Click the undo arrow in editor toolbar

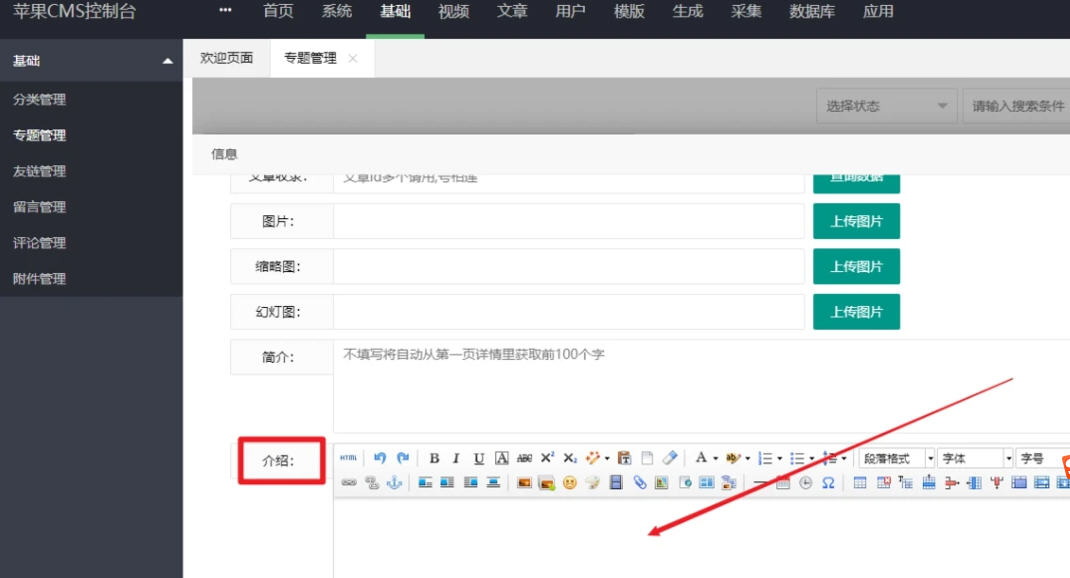click(380, 458)
